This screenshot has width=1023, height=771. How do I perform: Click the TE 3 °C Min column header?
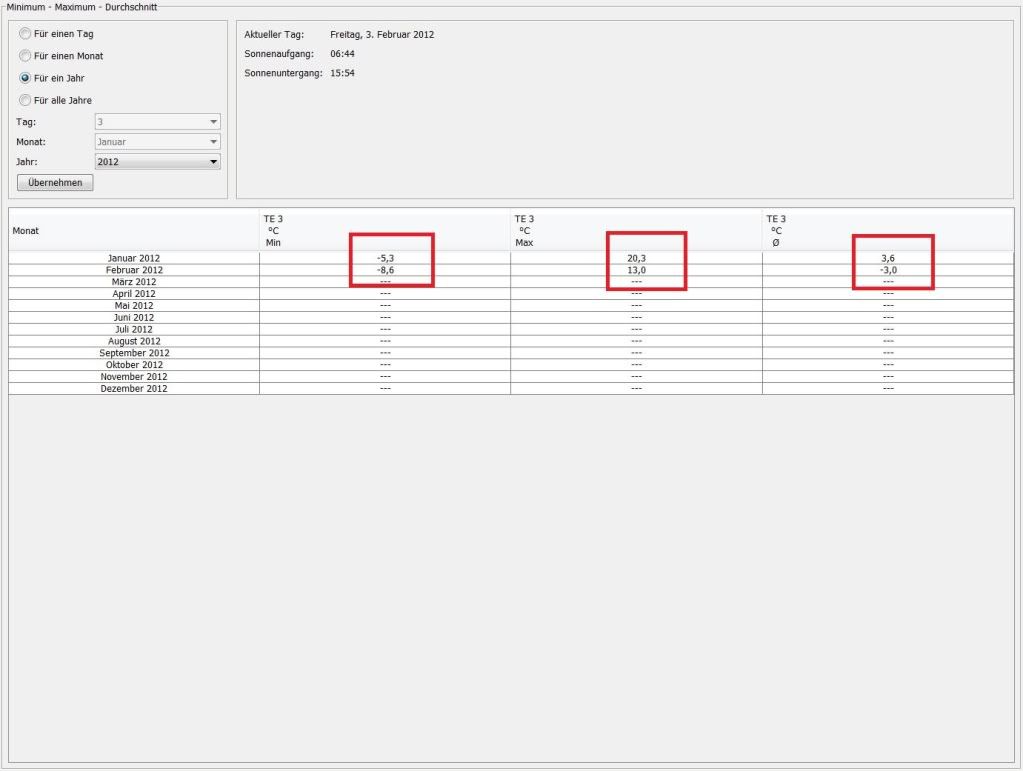tap(385, 231)
